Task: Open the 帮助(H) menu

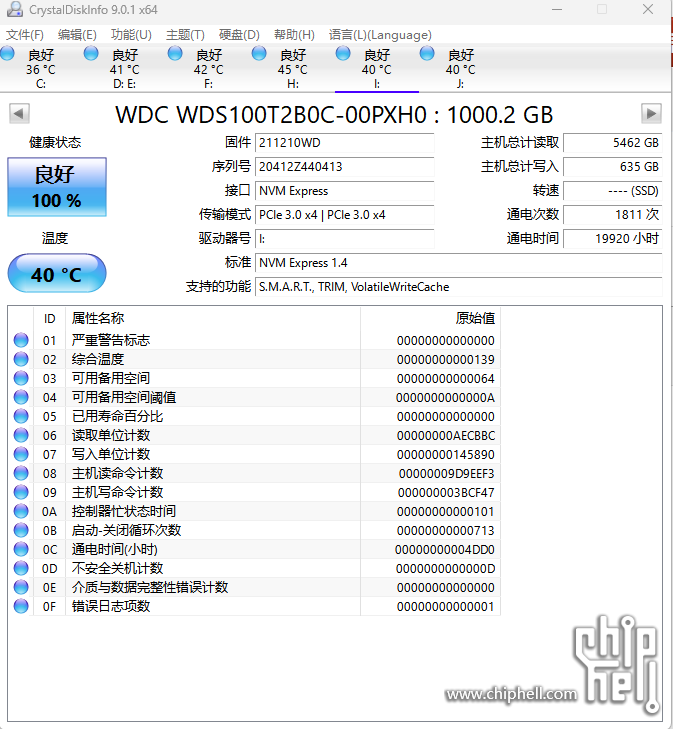Action: tap(294, 35)
